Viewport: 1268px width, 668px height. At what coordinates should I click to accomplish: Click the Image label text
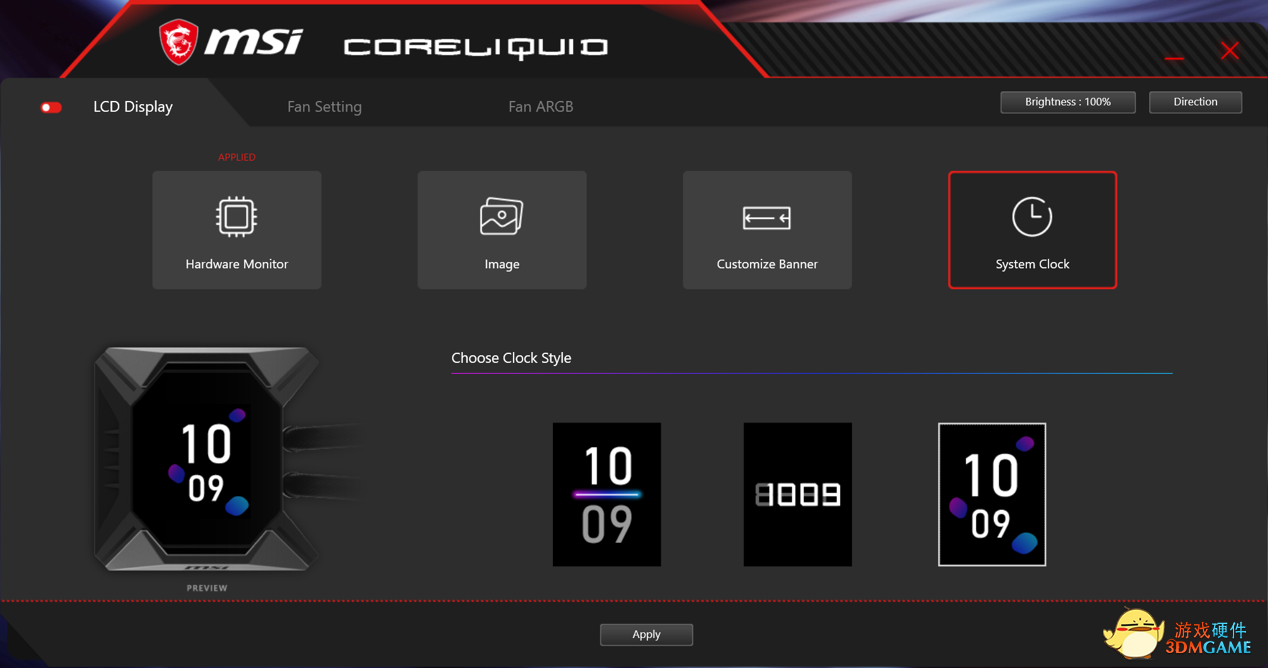(502, 264)
